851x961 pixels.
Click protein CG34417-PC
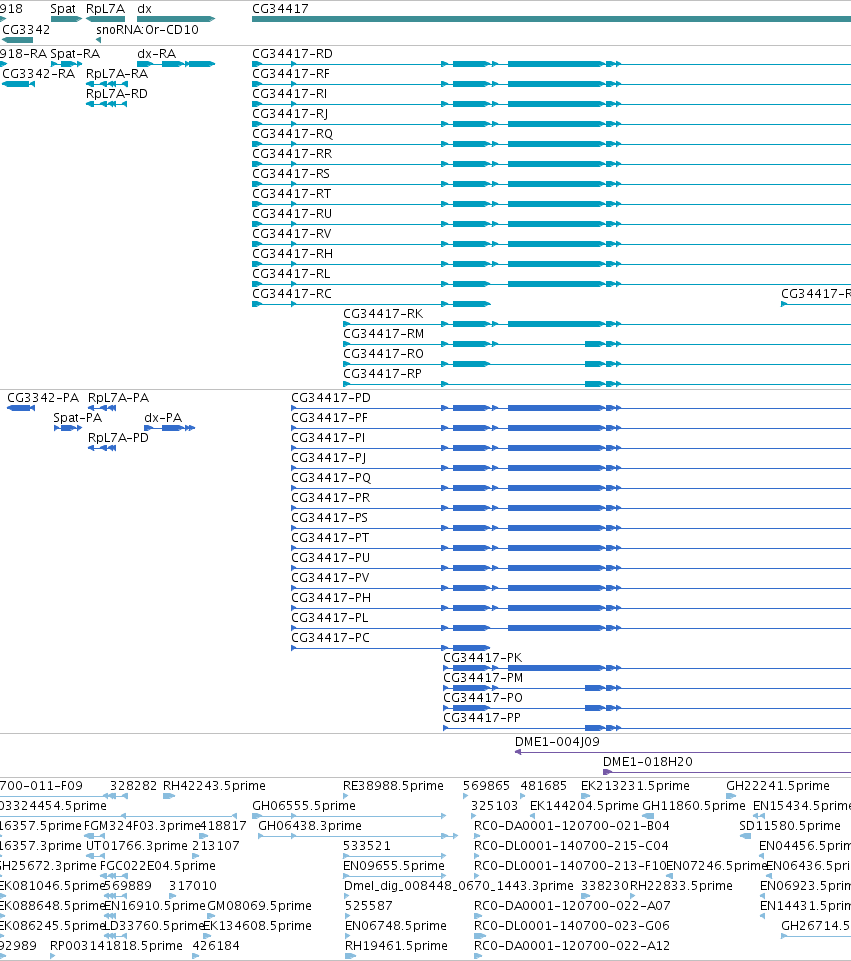coord(330,638)
